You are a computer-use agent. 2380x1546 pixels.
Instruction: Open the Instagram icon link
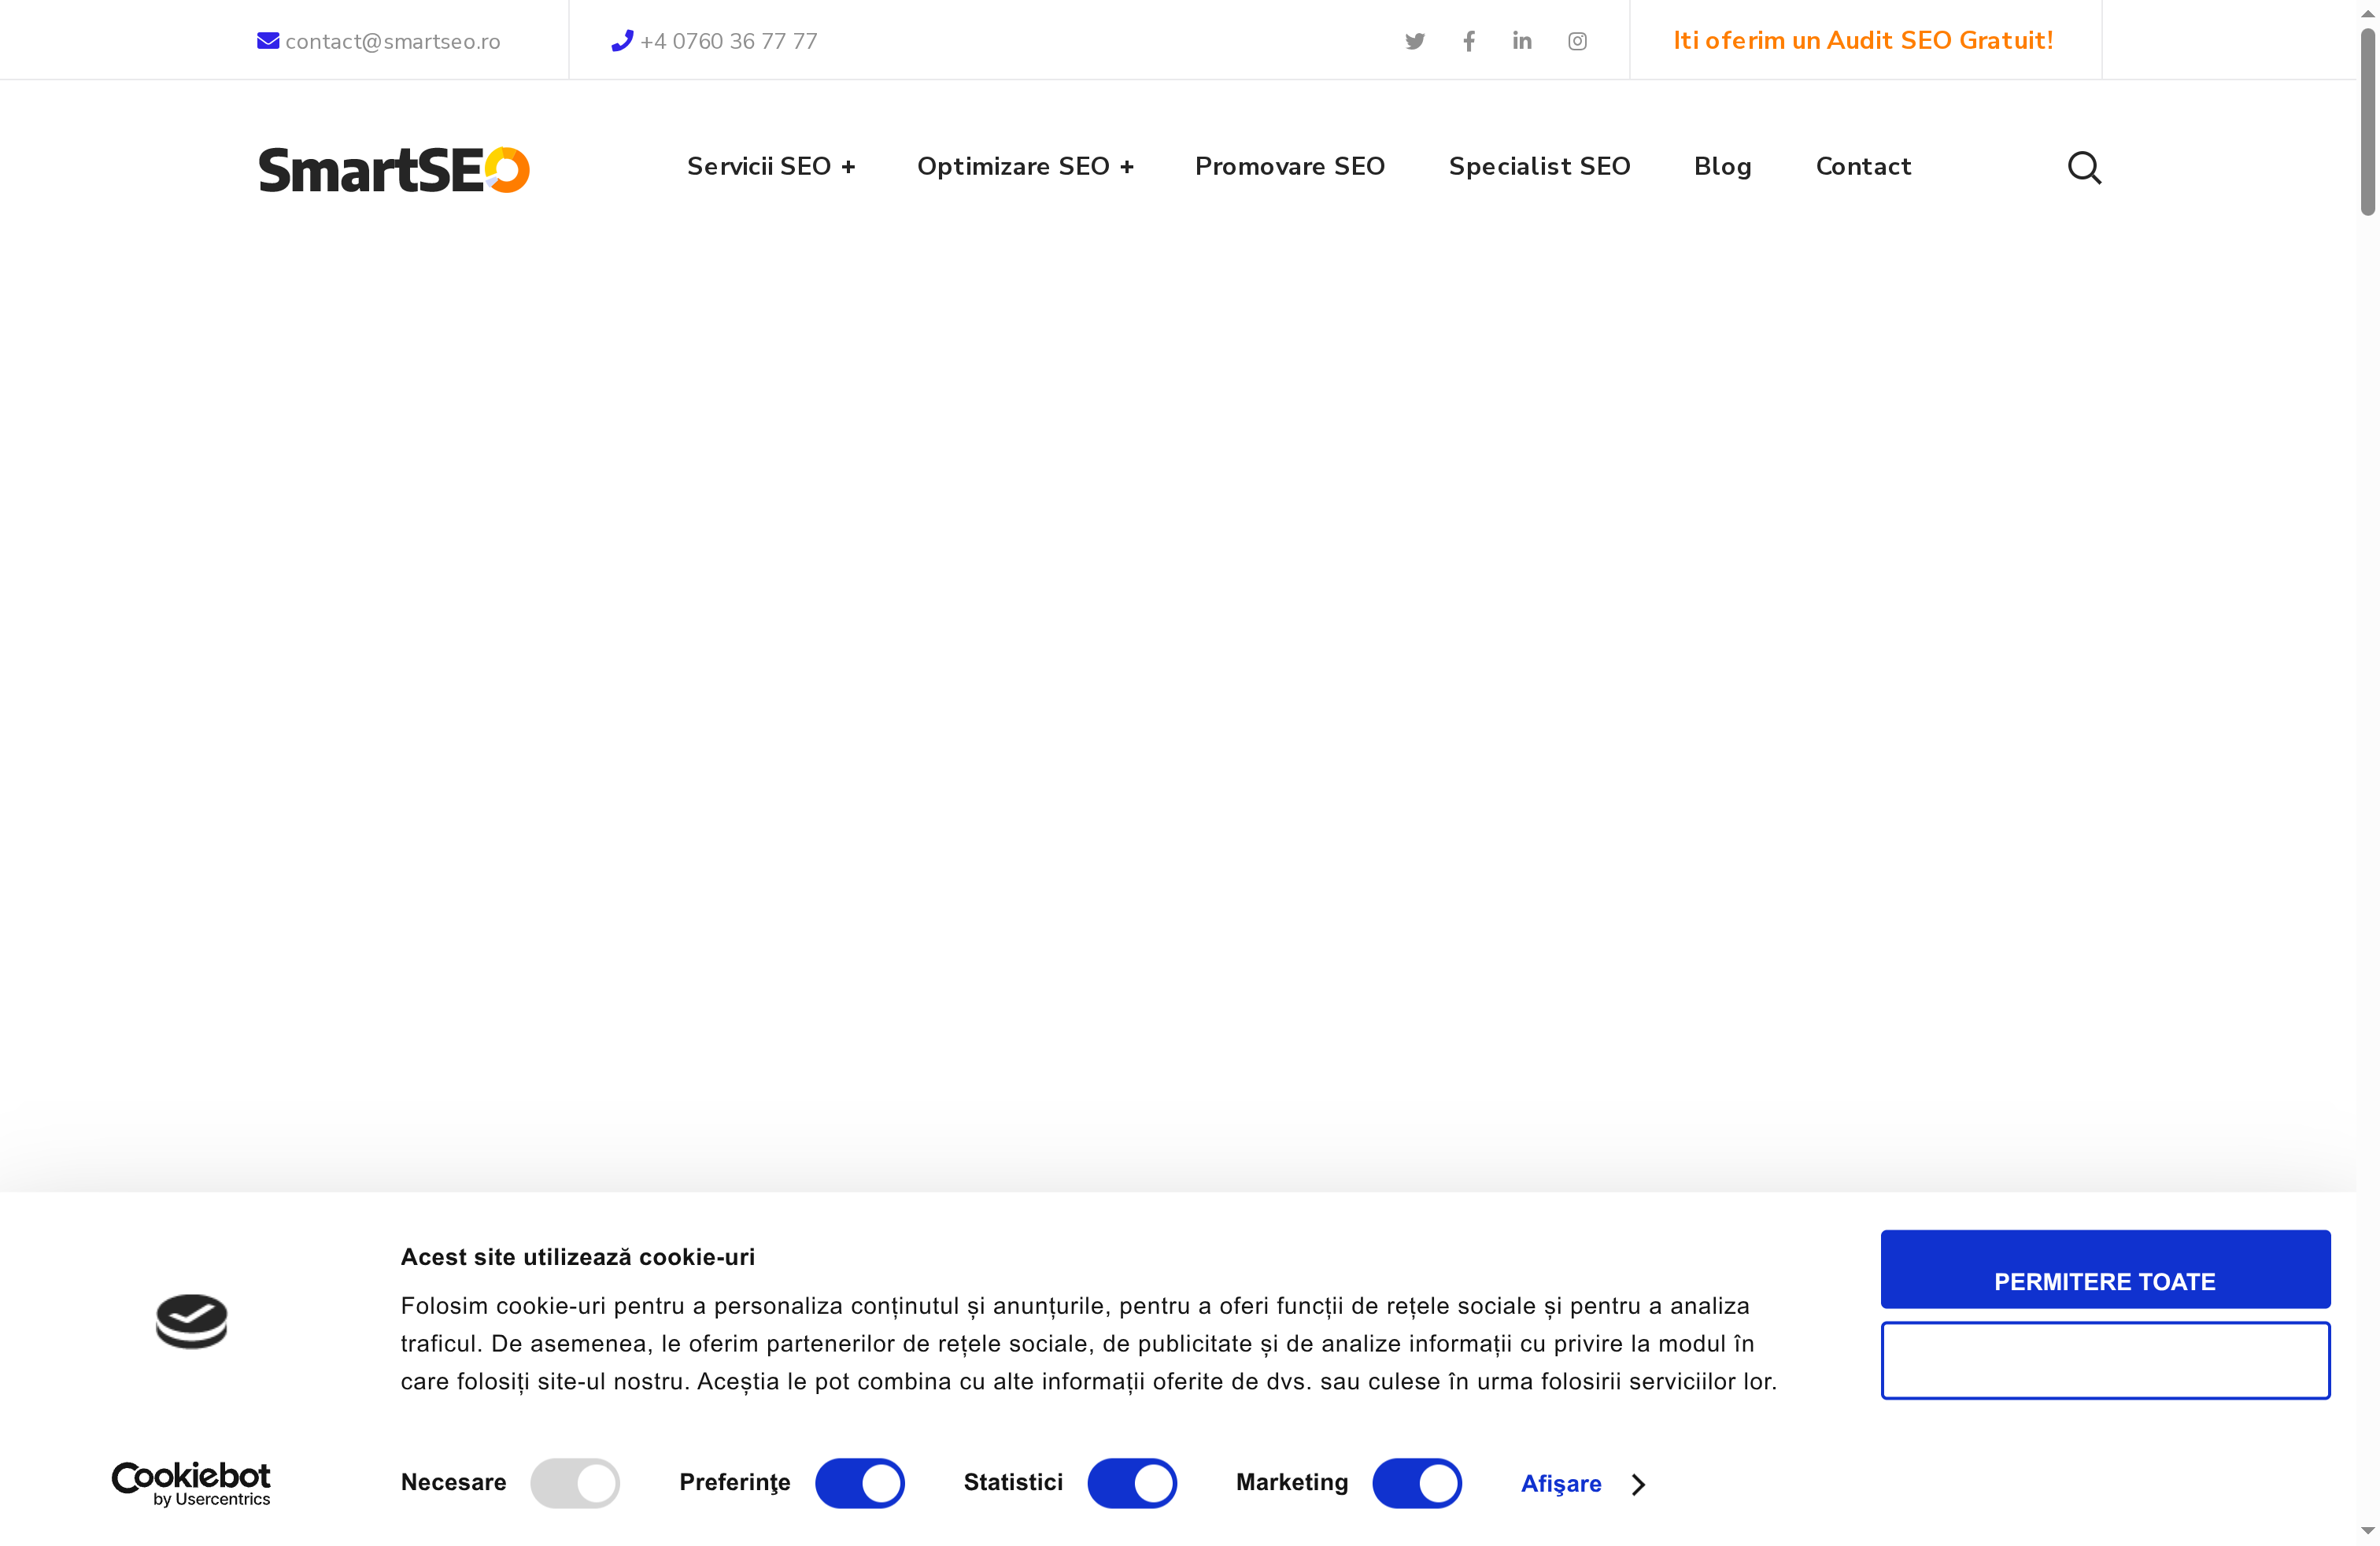[x=1576, y=41]
